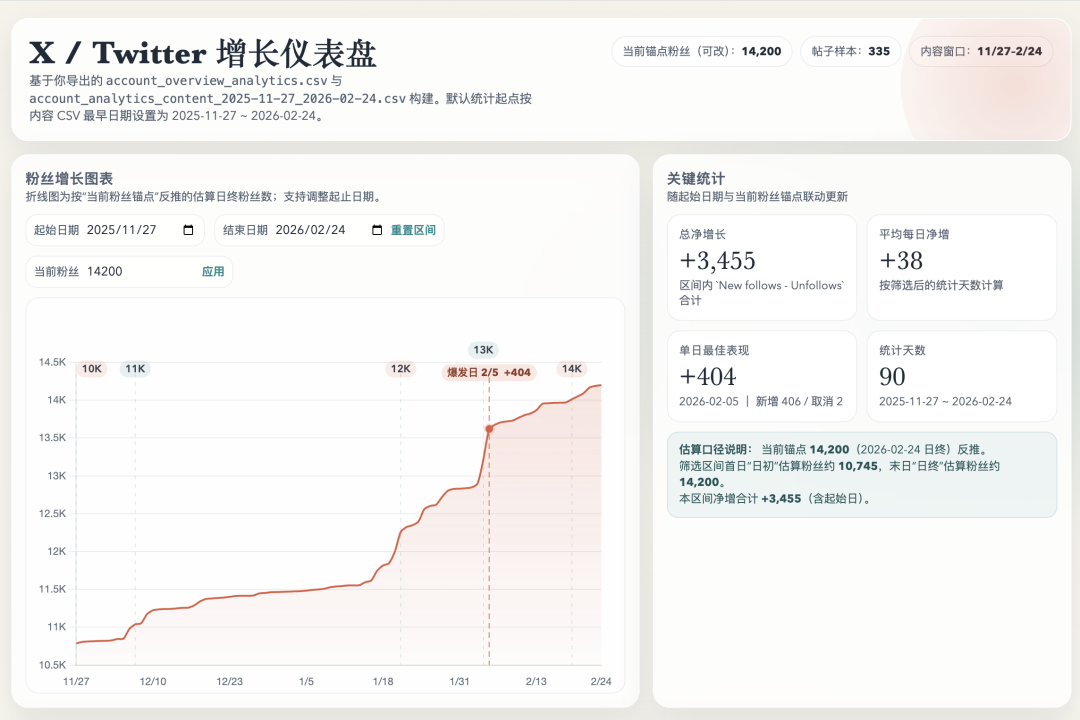Click the 单日最佳表现 +404 card

coord(762,376)
